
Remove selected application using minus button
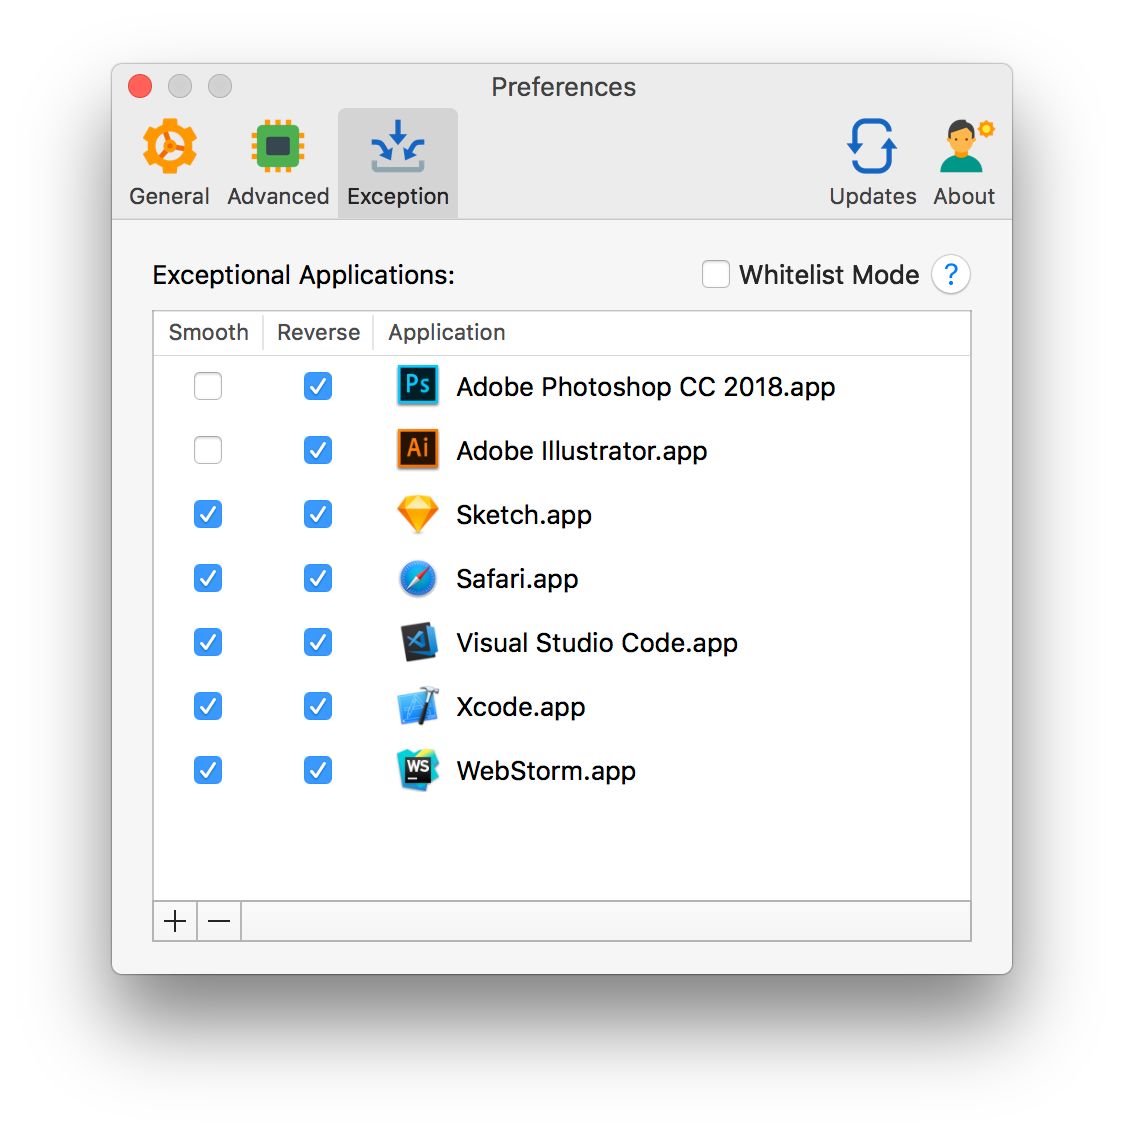(218, 920)
